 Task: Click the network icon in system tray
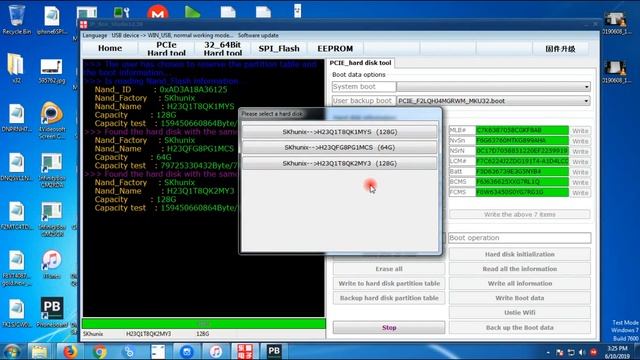pos(571,352)
